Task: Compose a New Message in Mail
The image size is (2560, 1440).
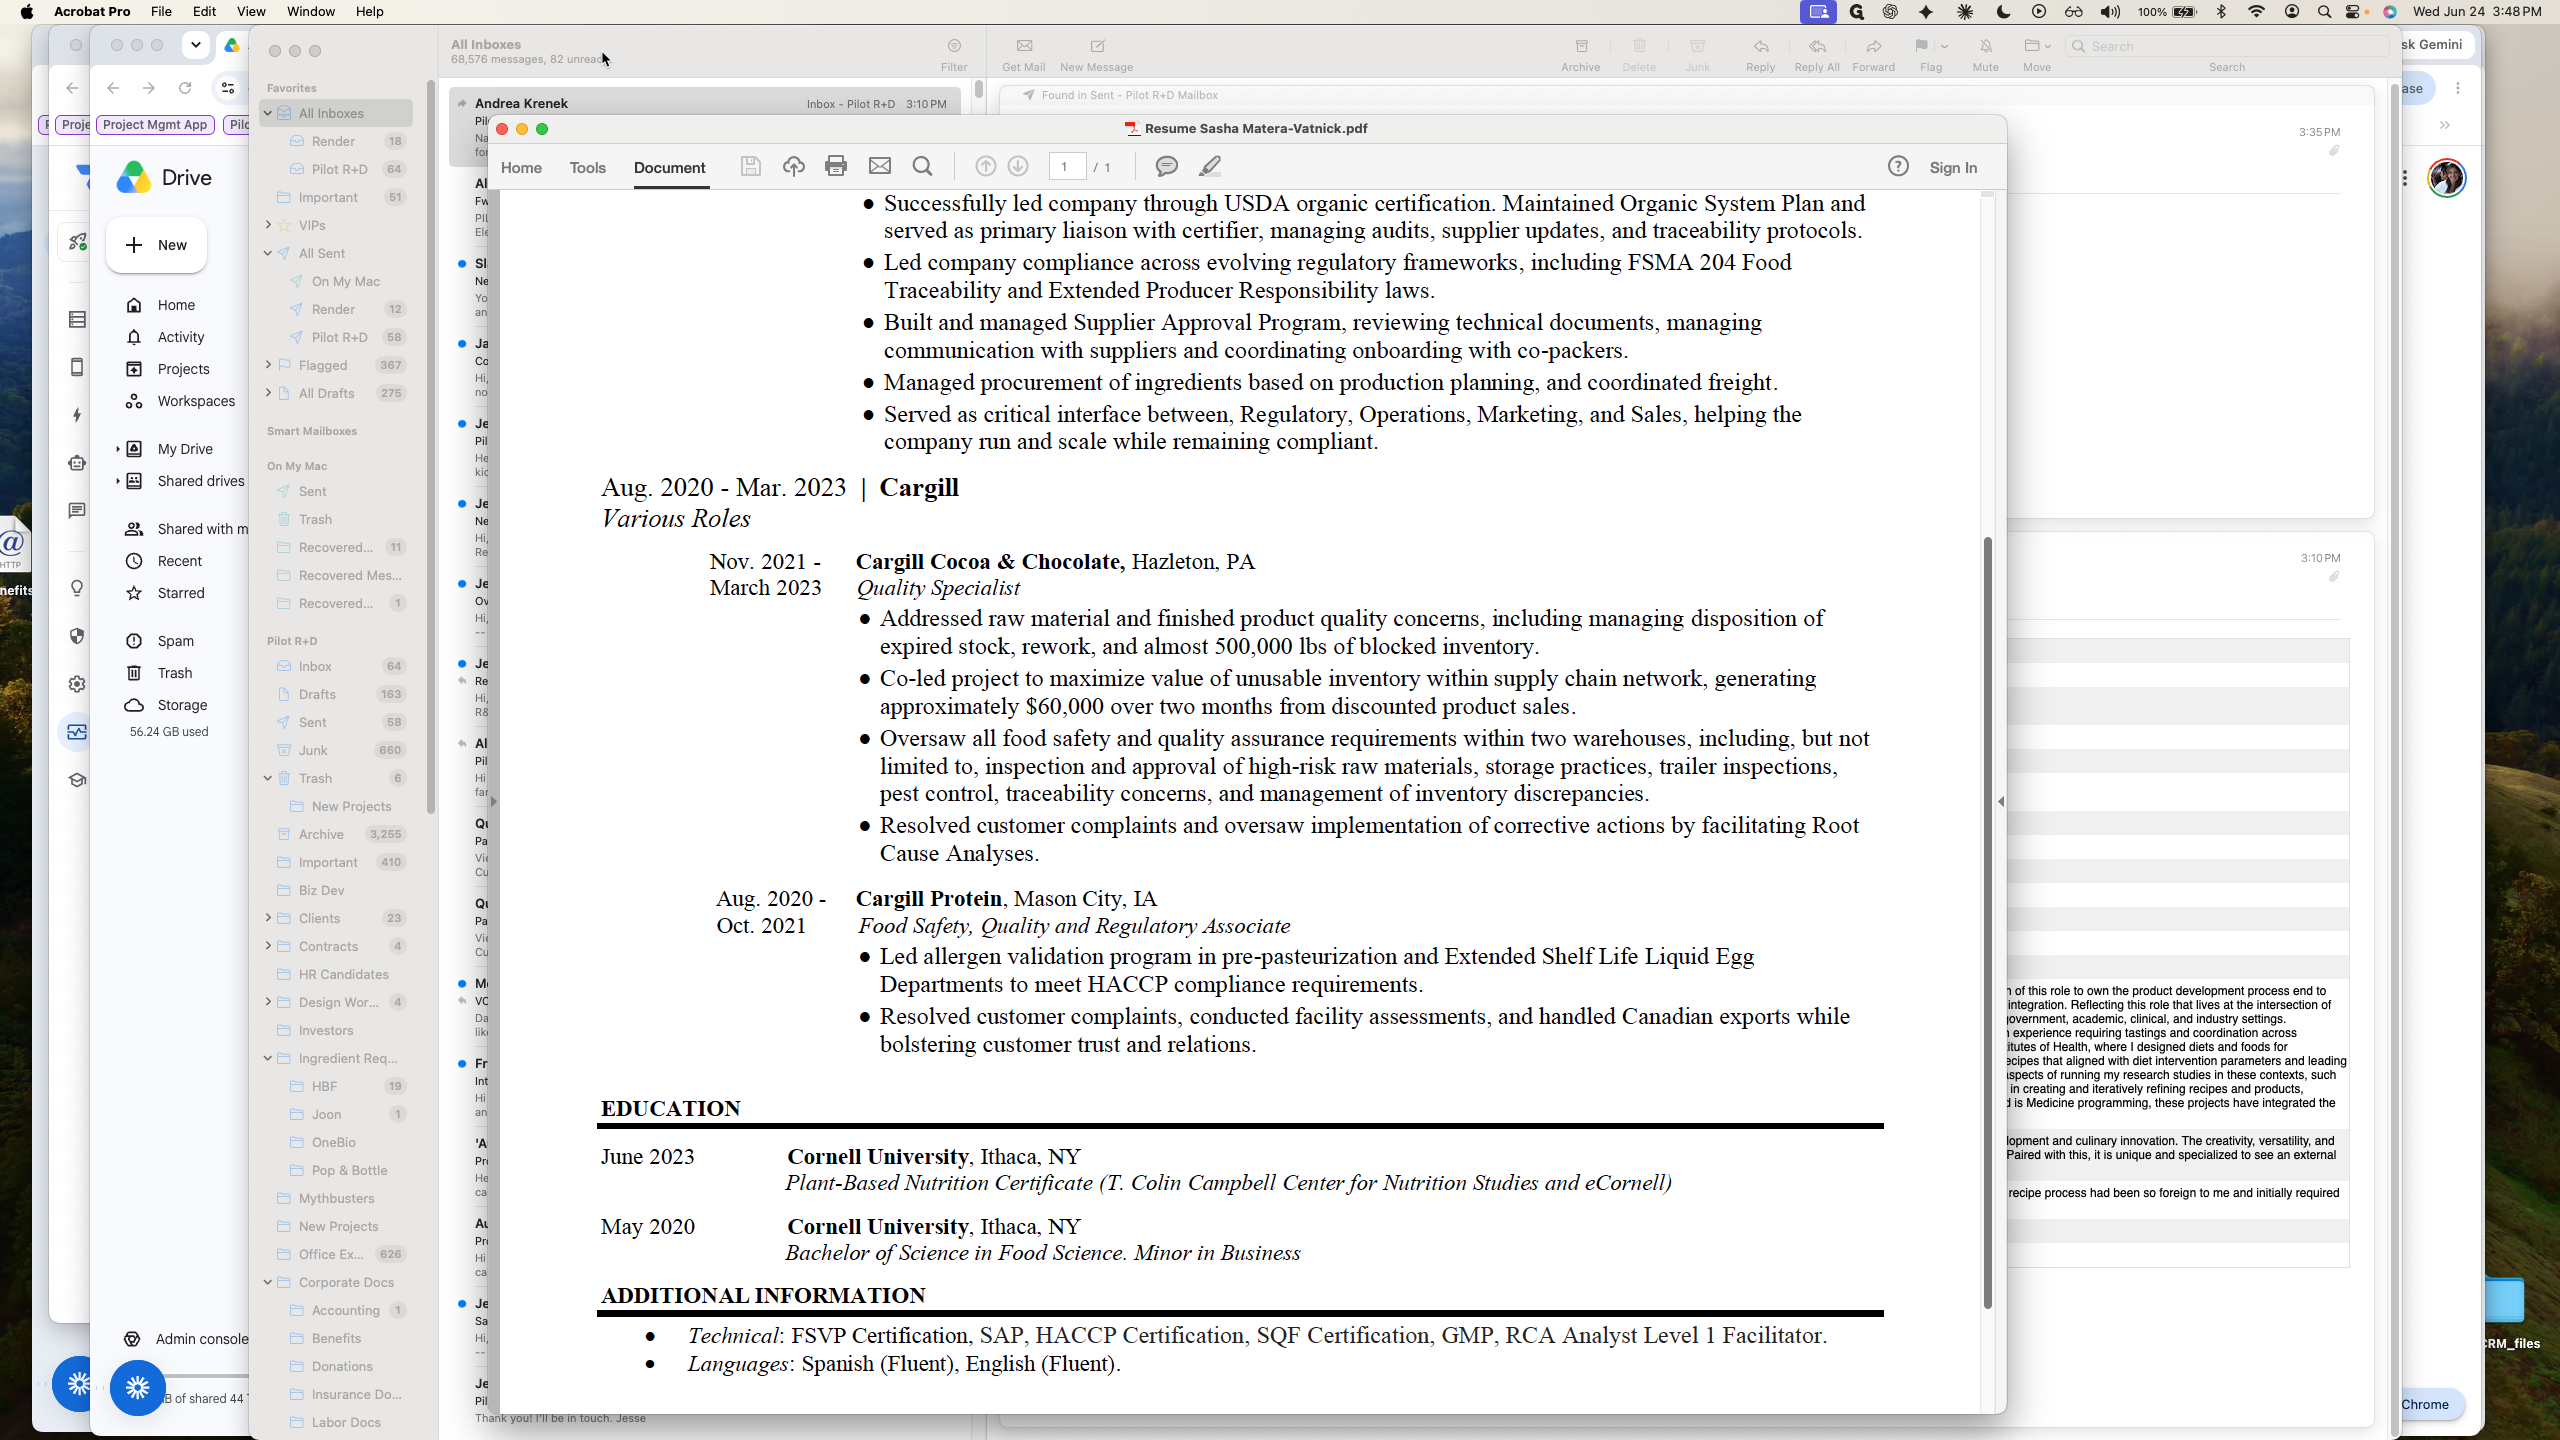Action: pos(1097,55)
